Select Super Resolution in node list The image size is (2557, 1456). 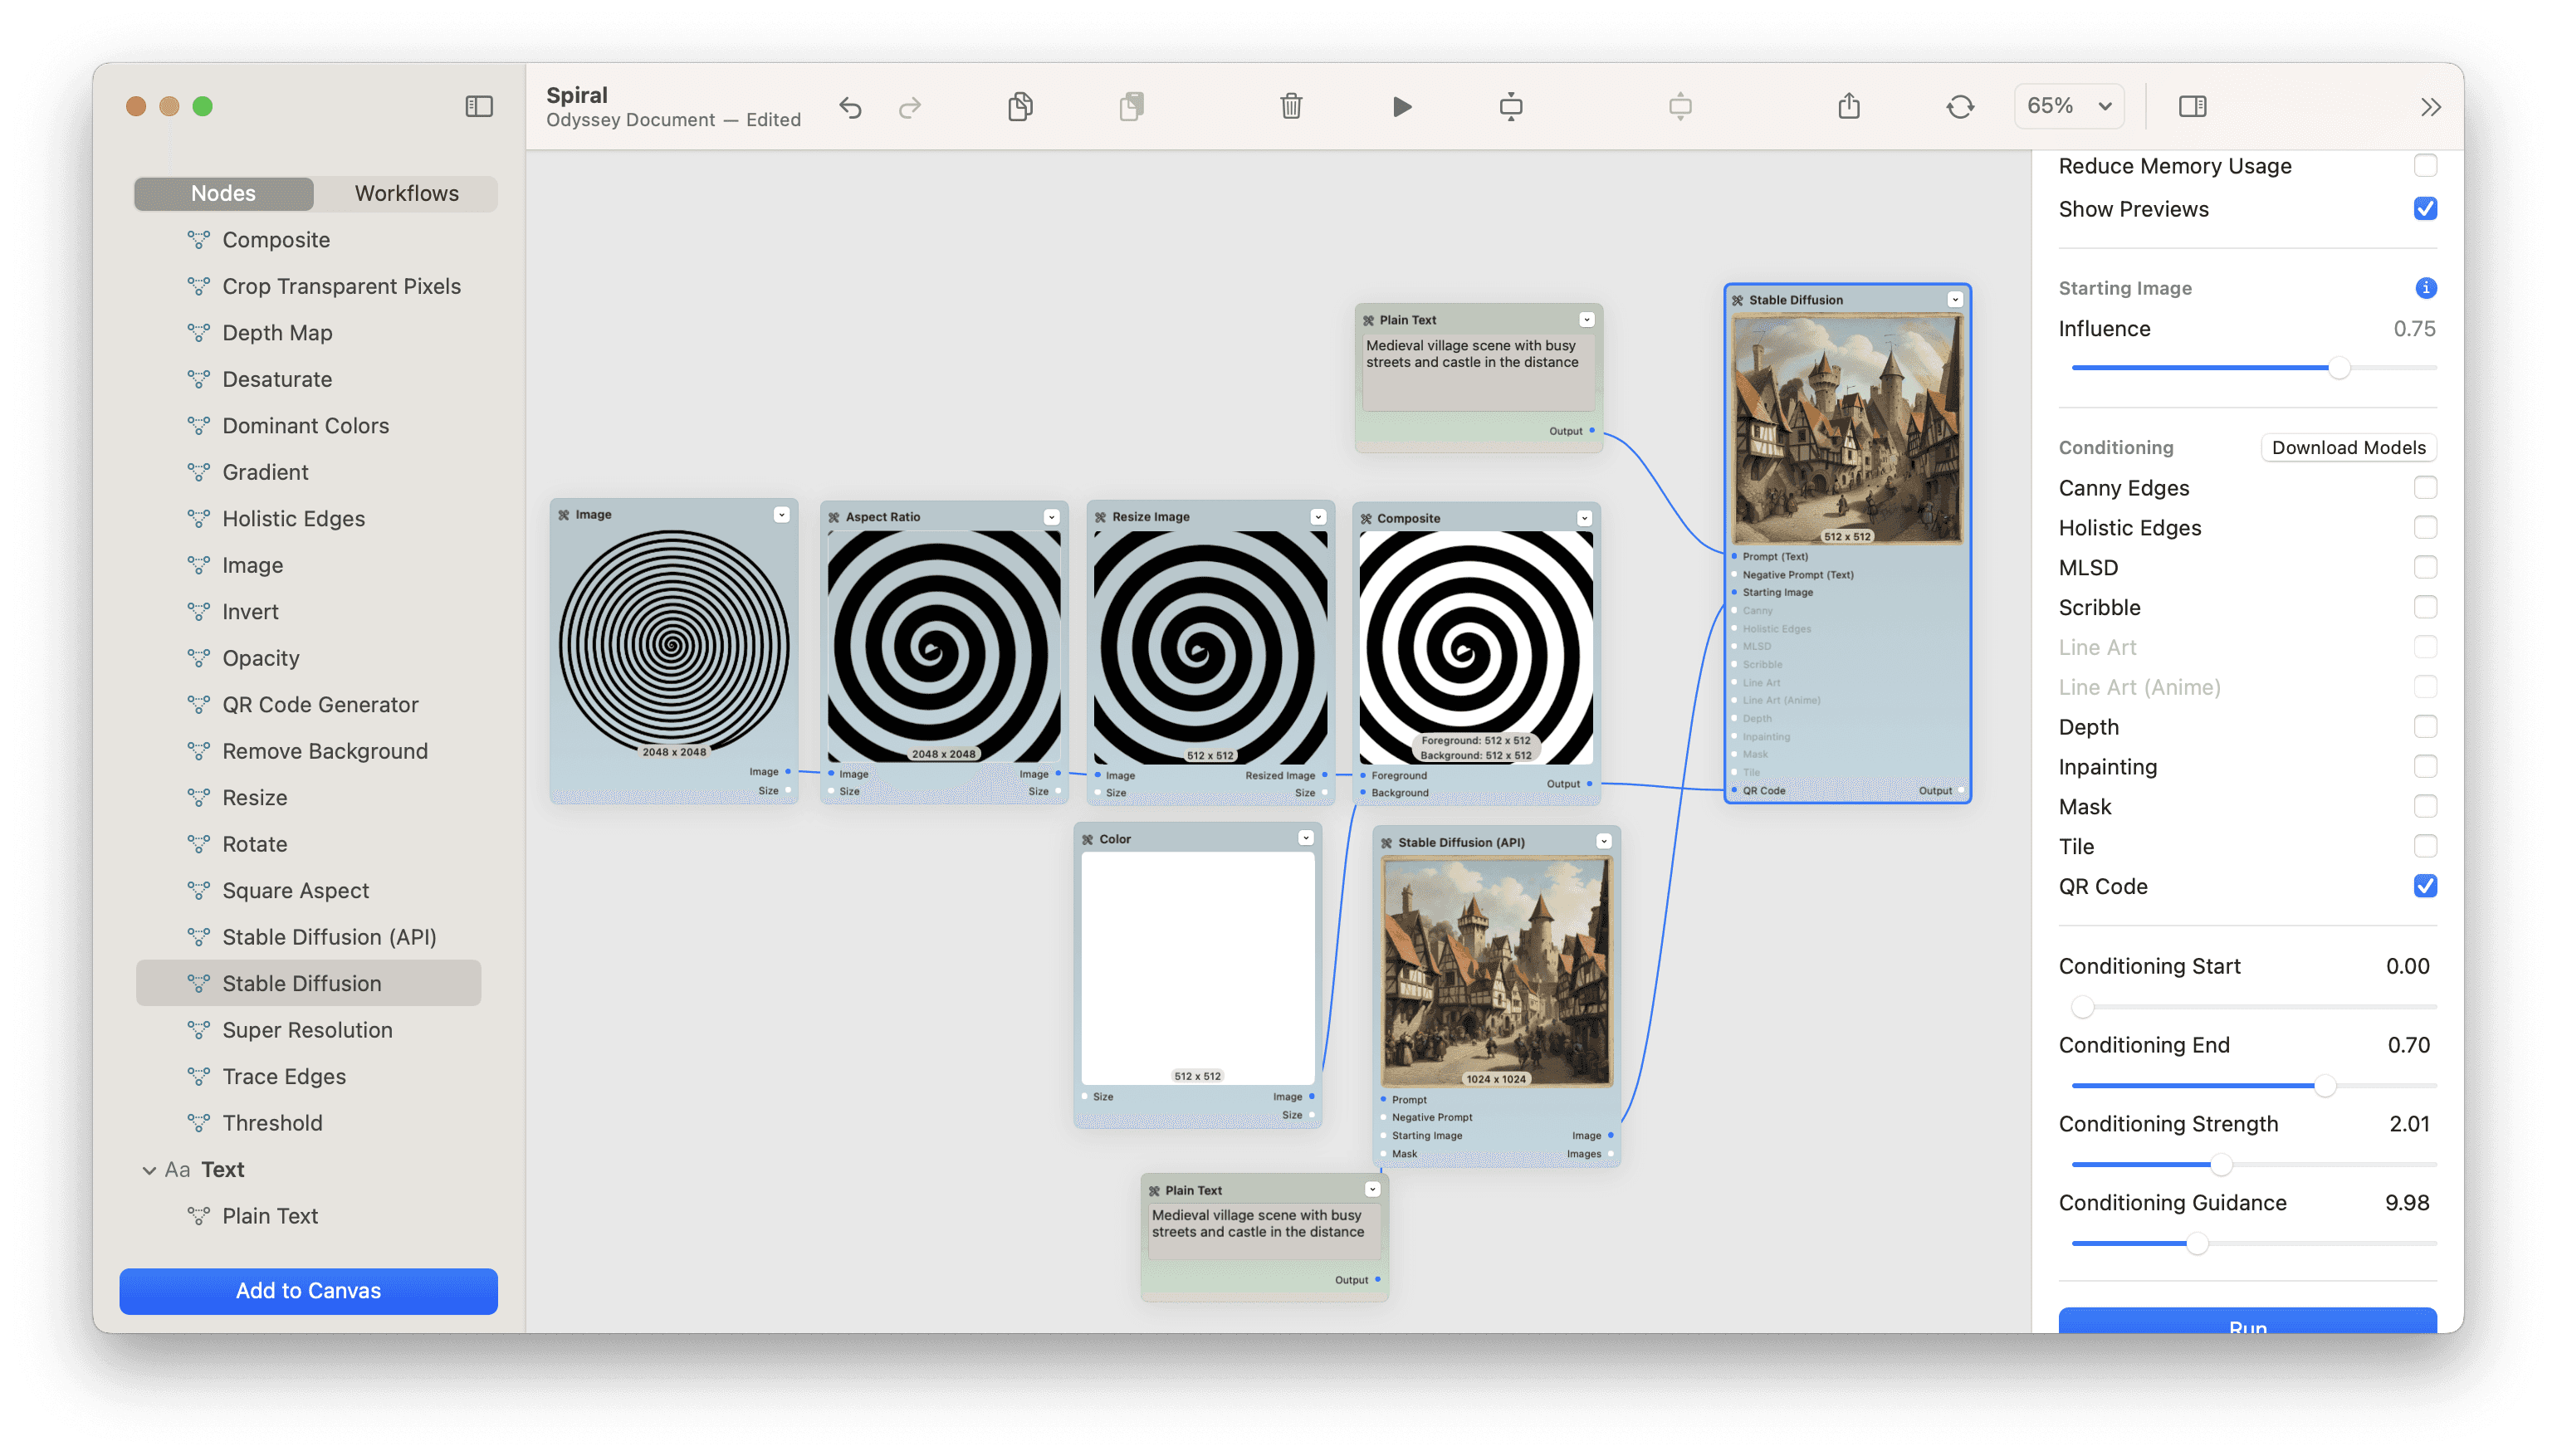[x=307, y=1030]
